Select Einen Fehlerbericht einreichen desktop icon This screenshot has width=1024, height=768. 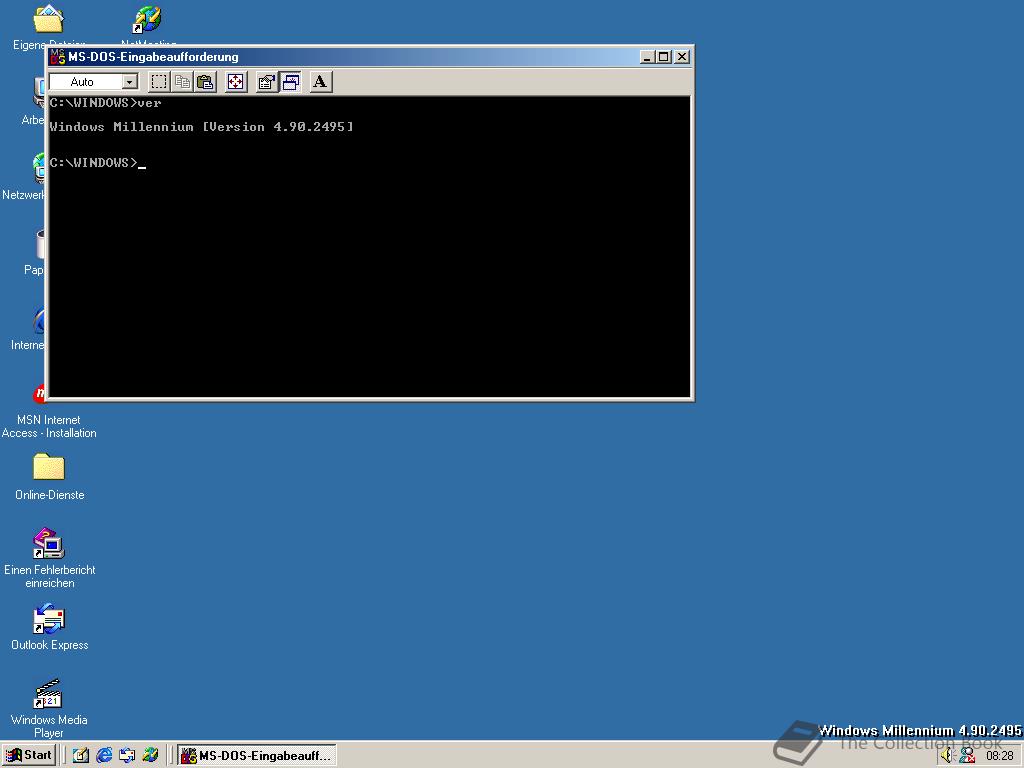coord(49,543)
